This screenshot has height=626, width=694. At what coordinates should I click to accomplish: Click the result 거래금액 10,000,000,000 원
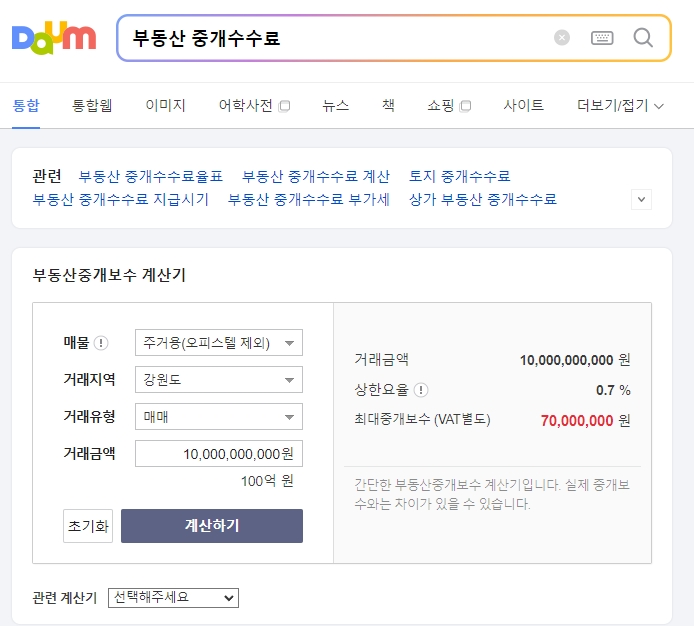coord(575,360)
